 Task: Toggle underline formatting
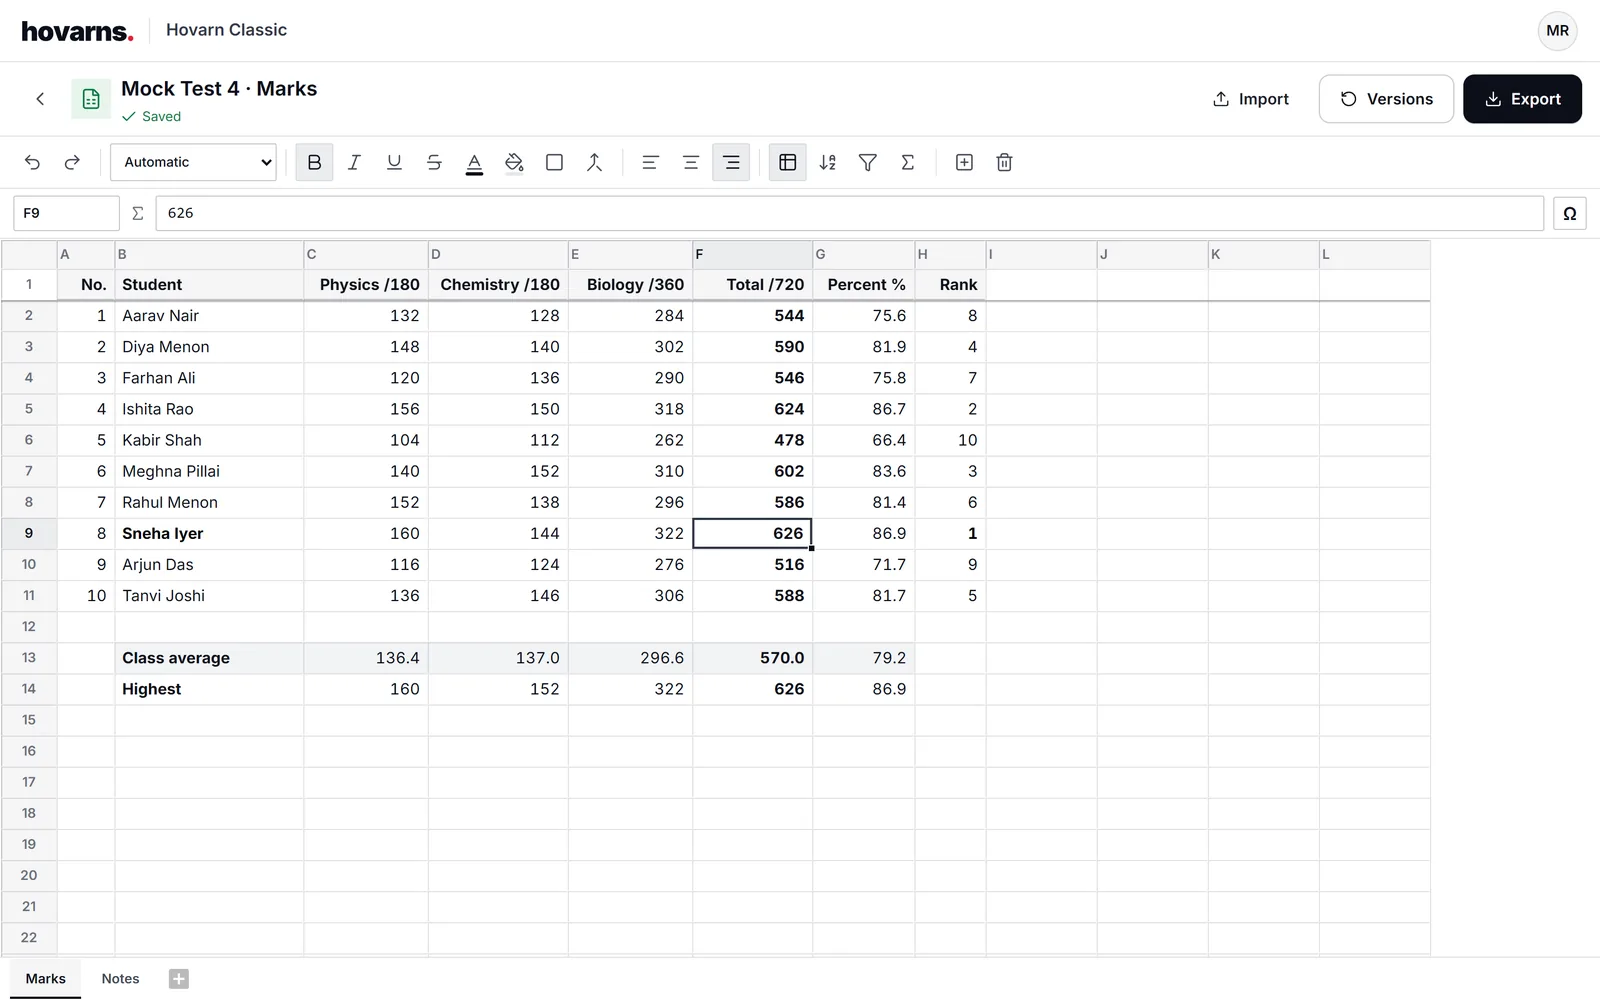(394, 162)
